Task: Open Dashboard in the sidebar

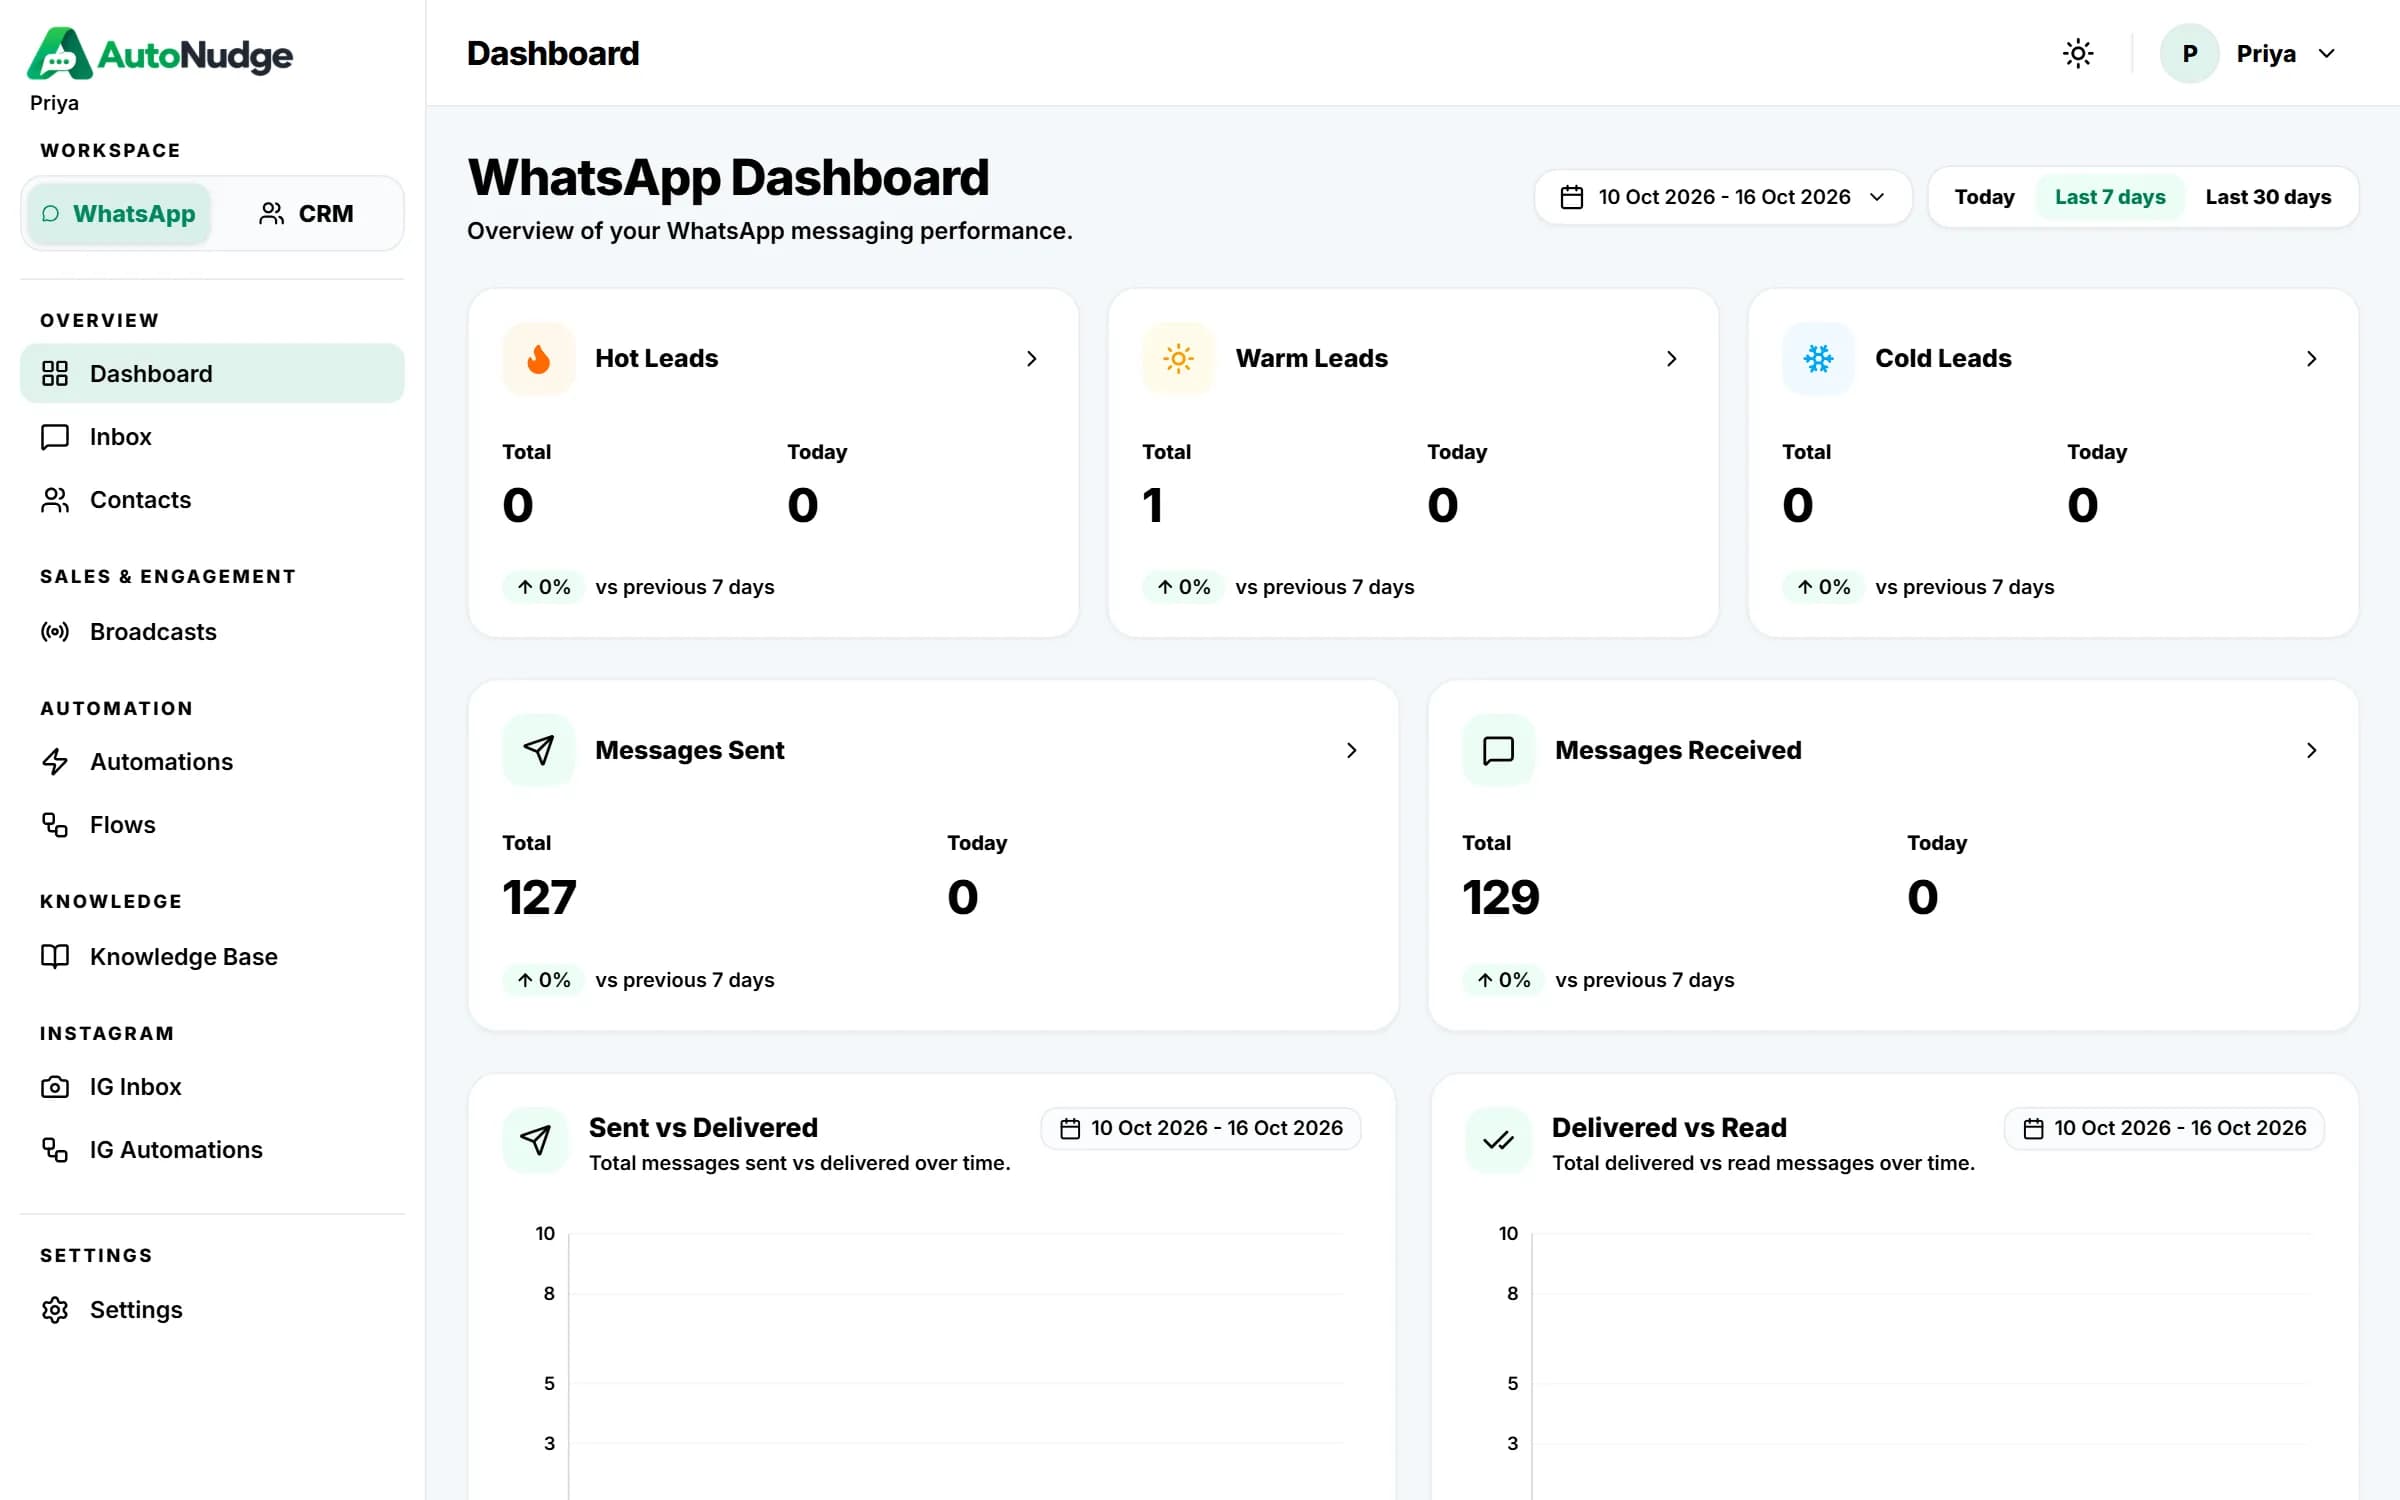Action: (x=212, y=374)
